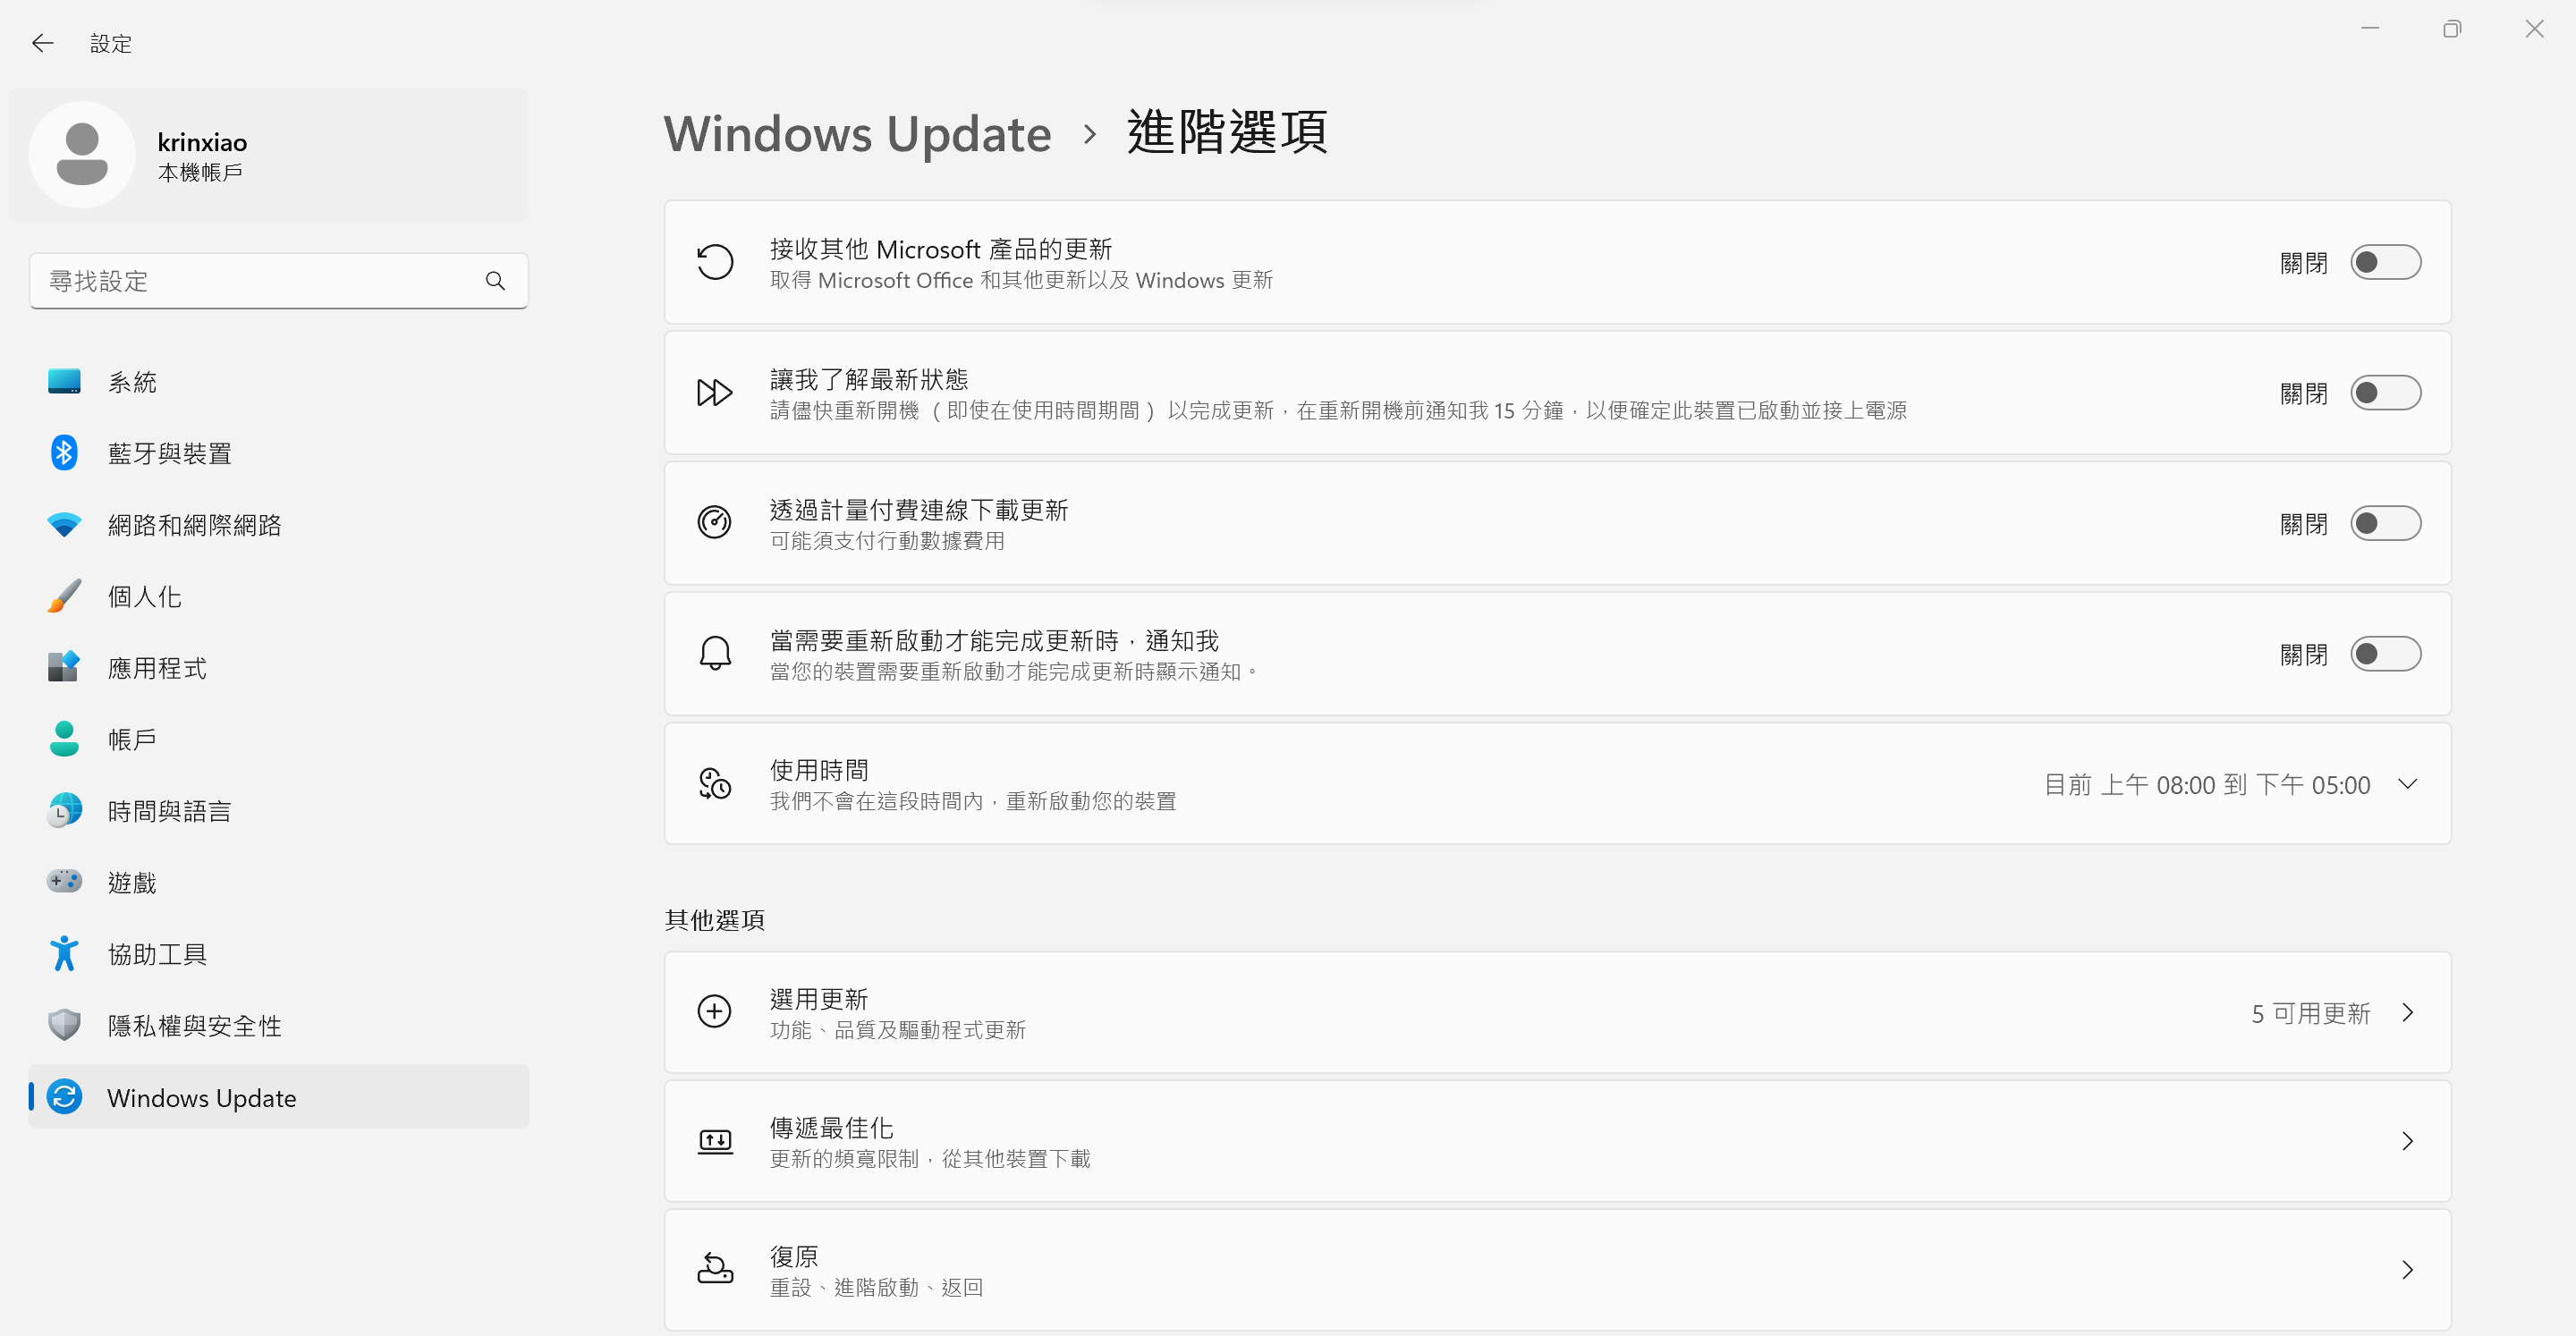Click the search magnifier icon
The width and height of the screenshot is (2576, 1336).
(x=495, y=281)
